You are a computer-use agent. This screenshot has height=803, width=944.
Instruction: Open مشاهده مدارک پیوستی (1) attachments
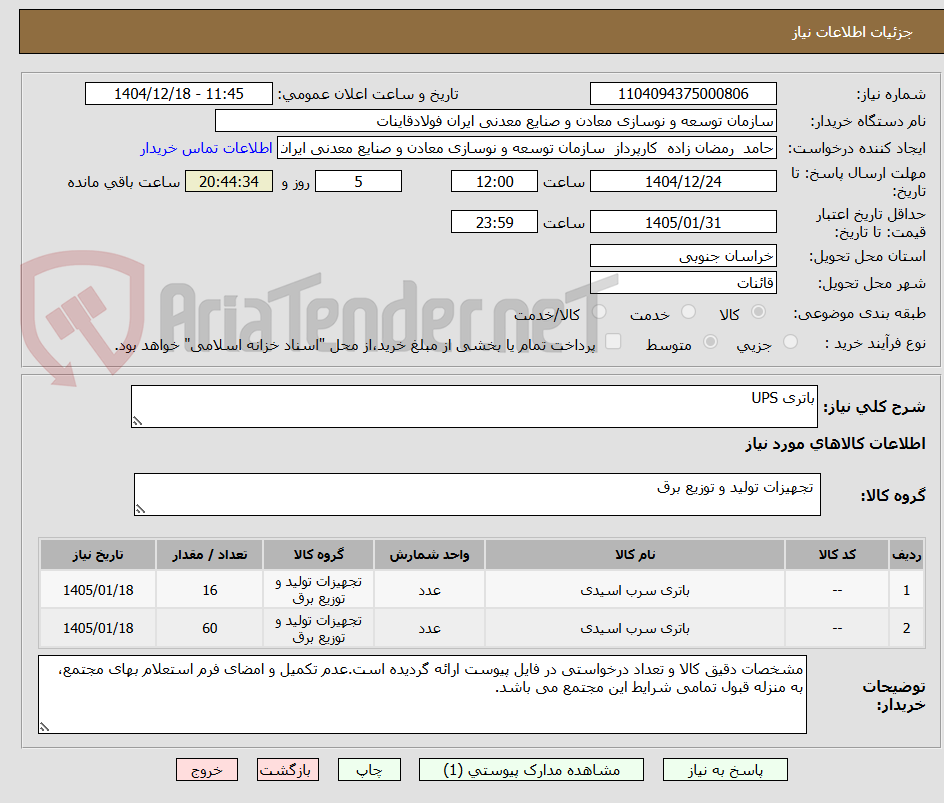pyautogui.click(x=531, y=770)
